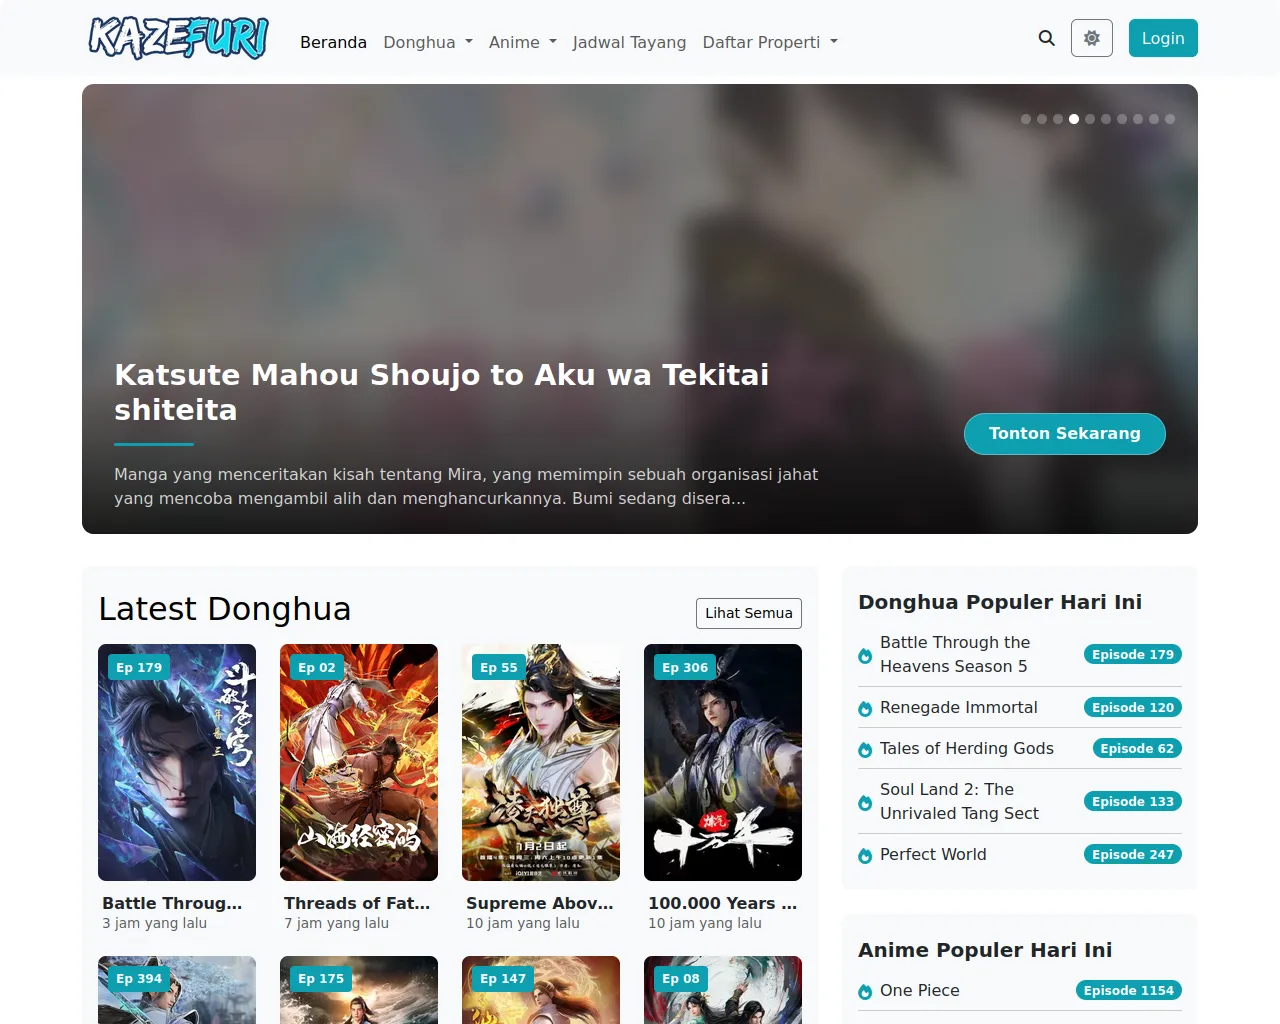Go to the Beranda page
Image resolution: width=1280 pixels, height=1024 pixels.
pyautogui.click(x=333, y=42)
